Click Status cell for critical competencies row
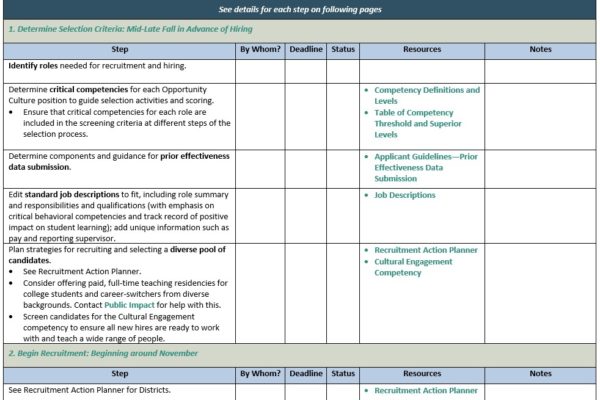The height and width of the screenshot is (400, 600). [x=343, y=116]
